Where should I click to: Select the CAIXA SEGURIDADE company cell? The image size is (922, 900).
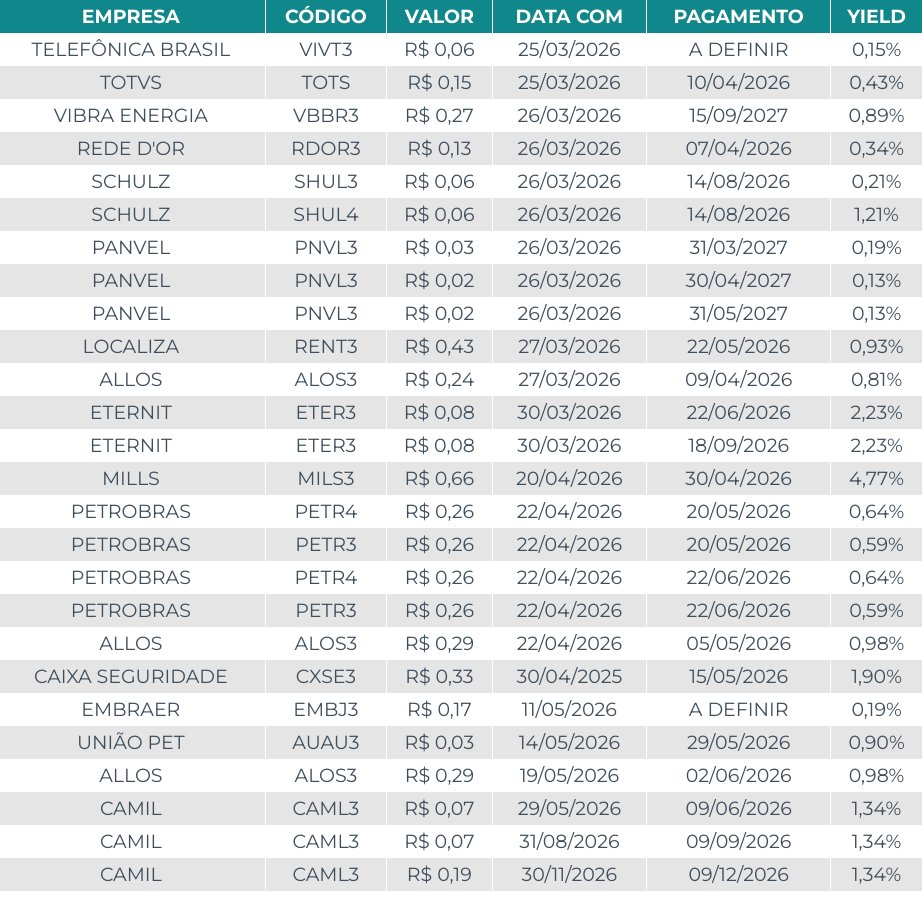131,676
